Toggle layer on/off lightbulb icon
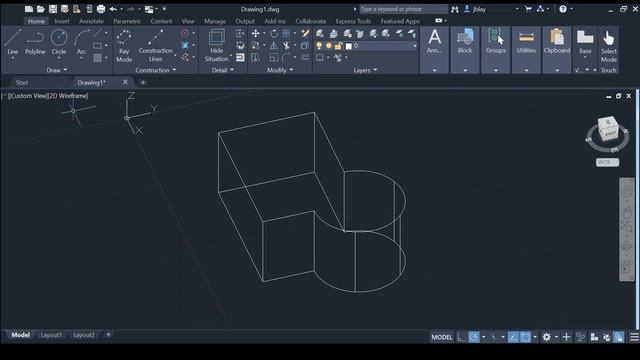Image resolution: width=640 pixels, height=360 pixels. point(319,46)
